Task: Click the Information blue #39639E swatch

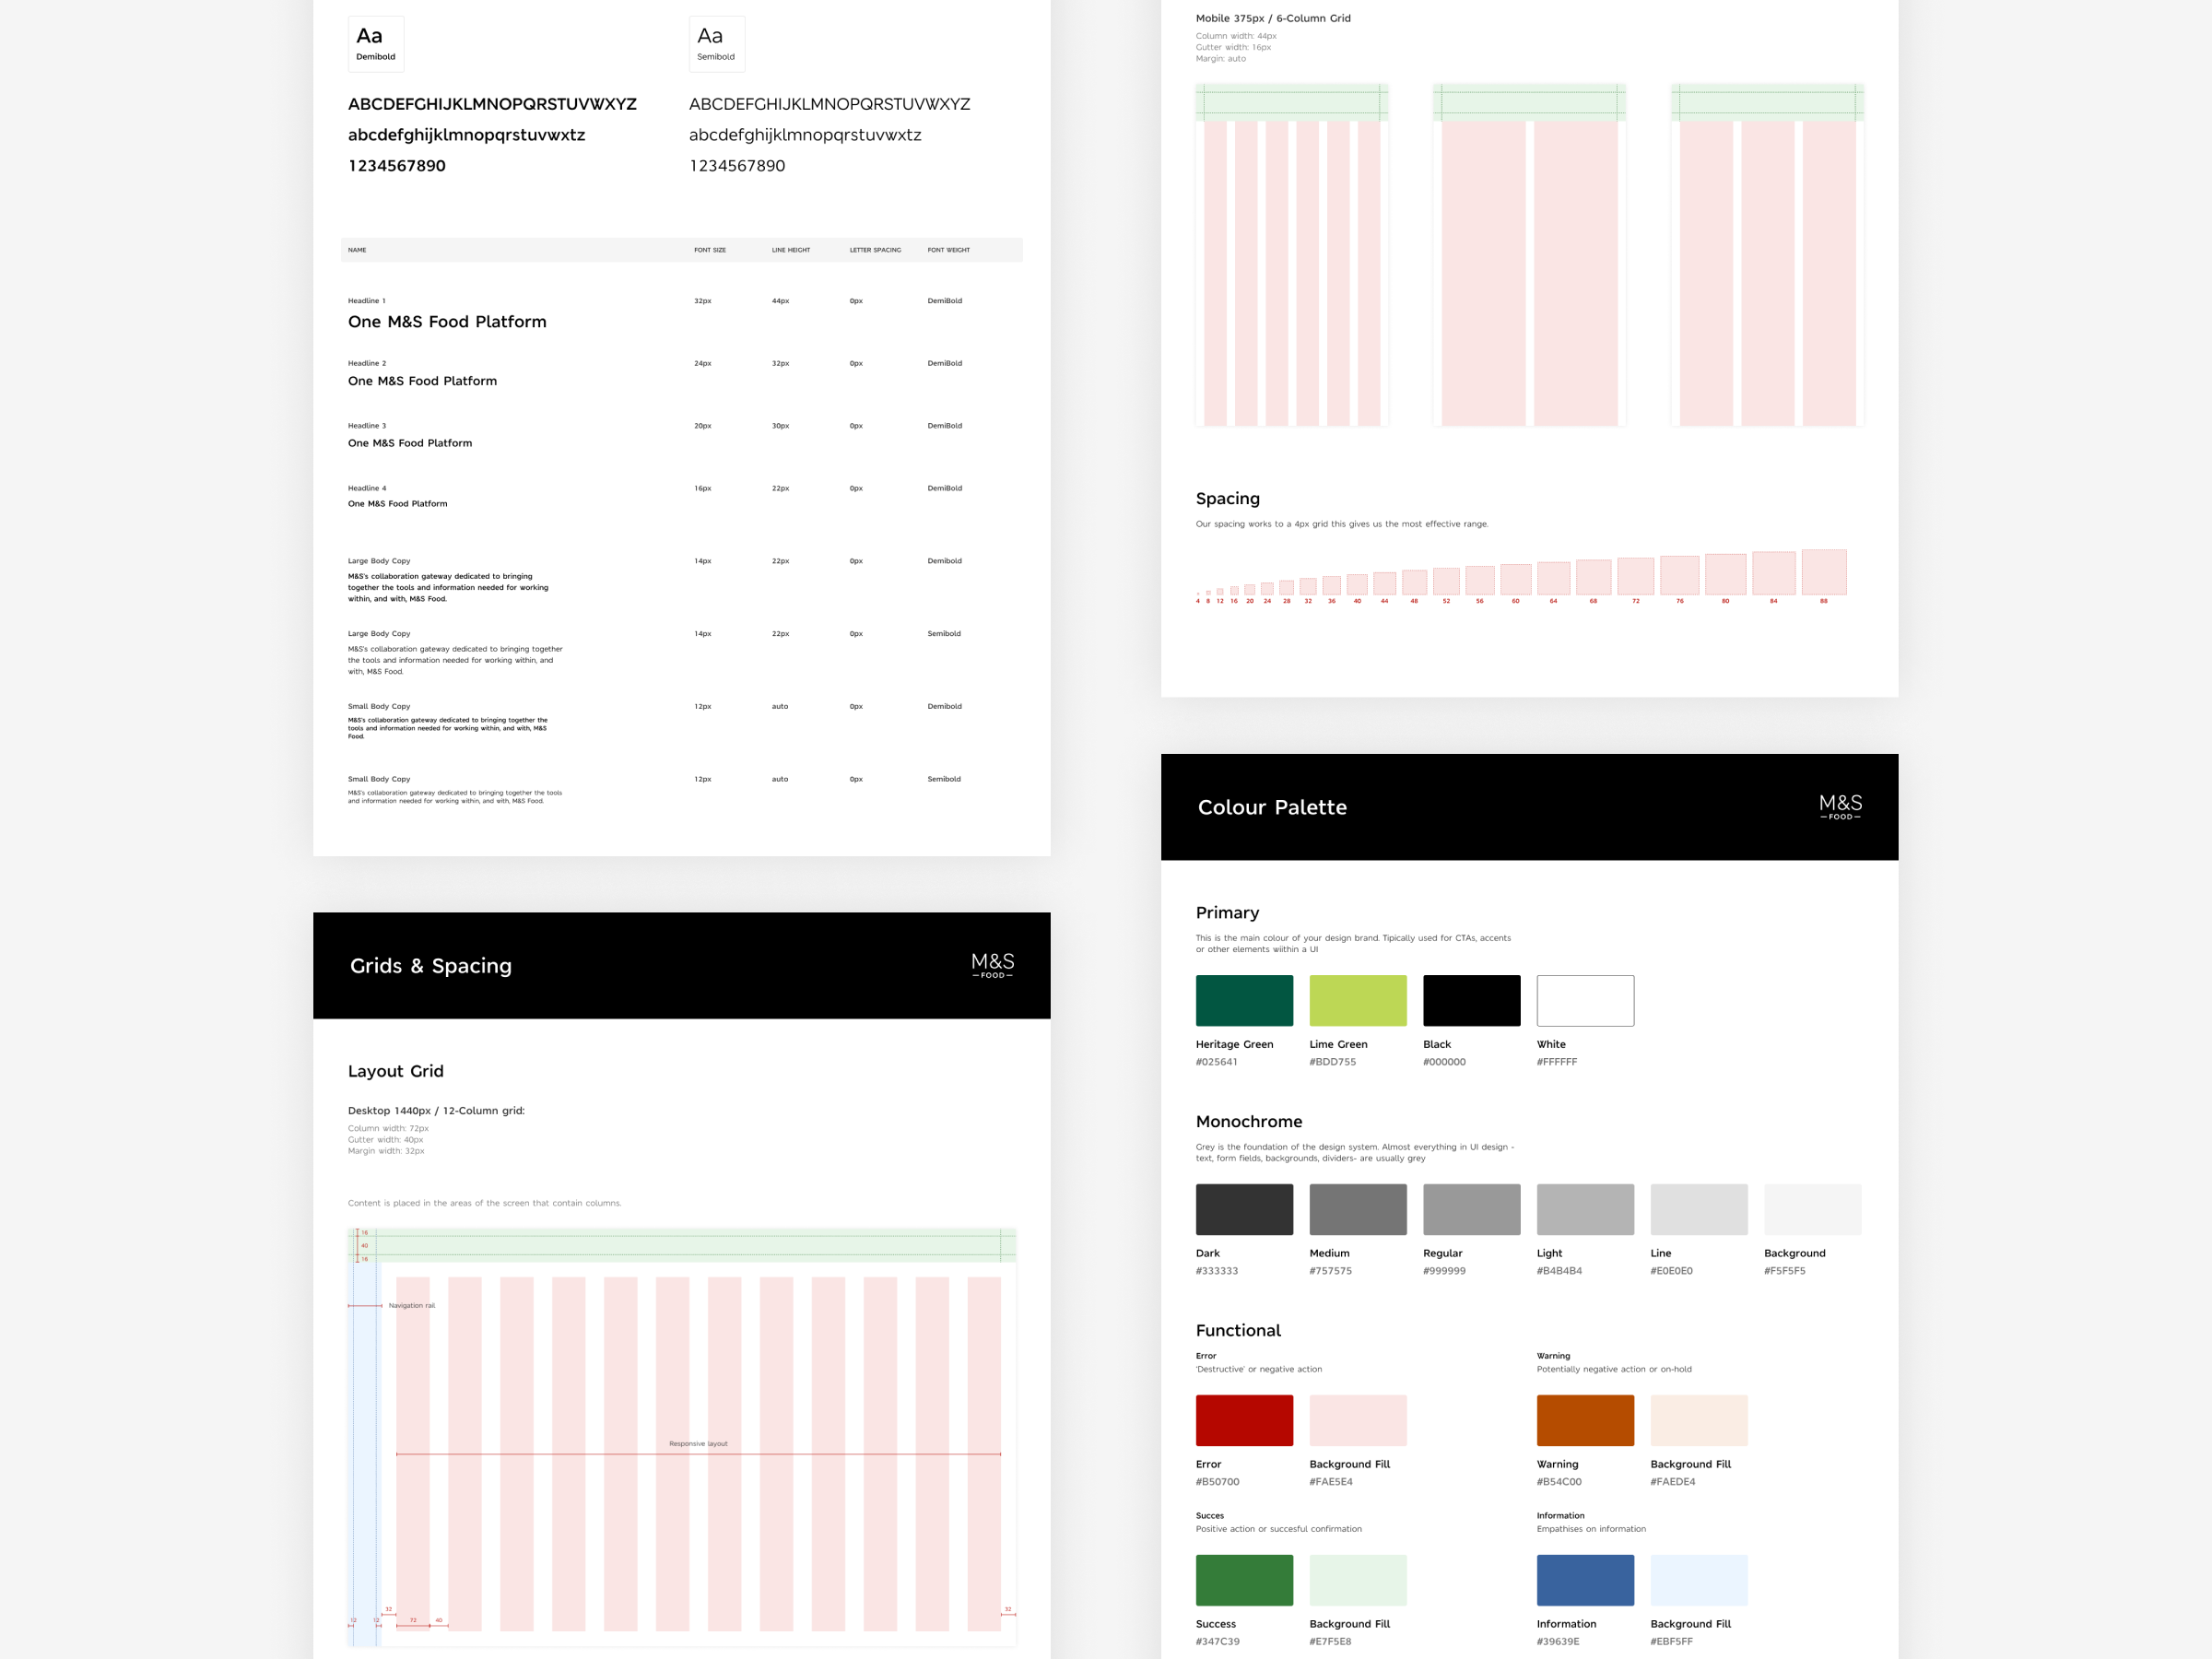Action: pyautogui.click(x=1585, y=1580)
